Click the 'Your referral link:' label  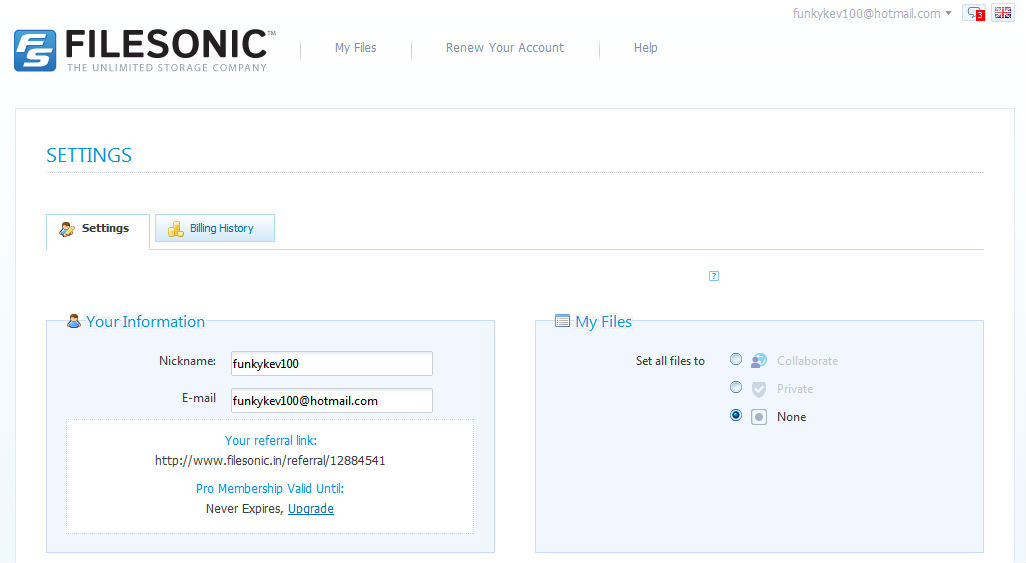click(270, 441)
